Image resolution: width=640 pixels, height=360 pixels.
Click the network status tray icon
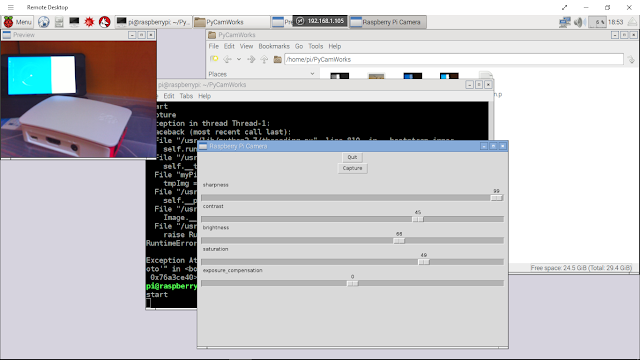click(x=565, y=22)
